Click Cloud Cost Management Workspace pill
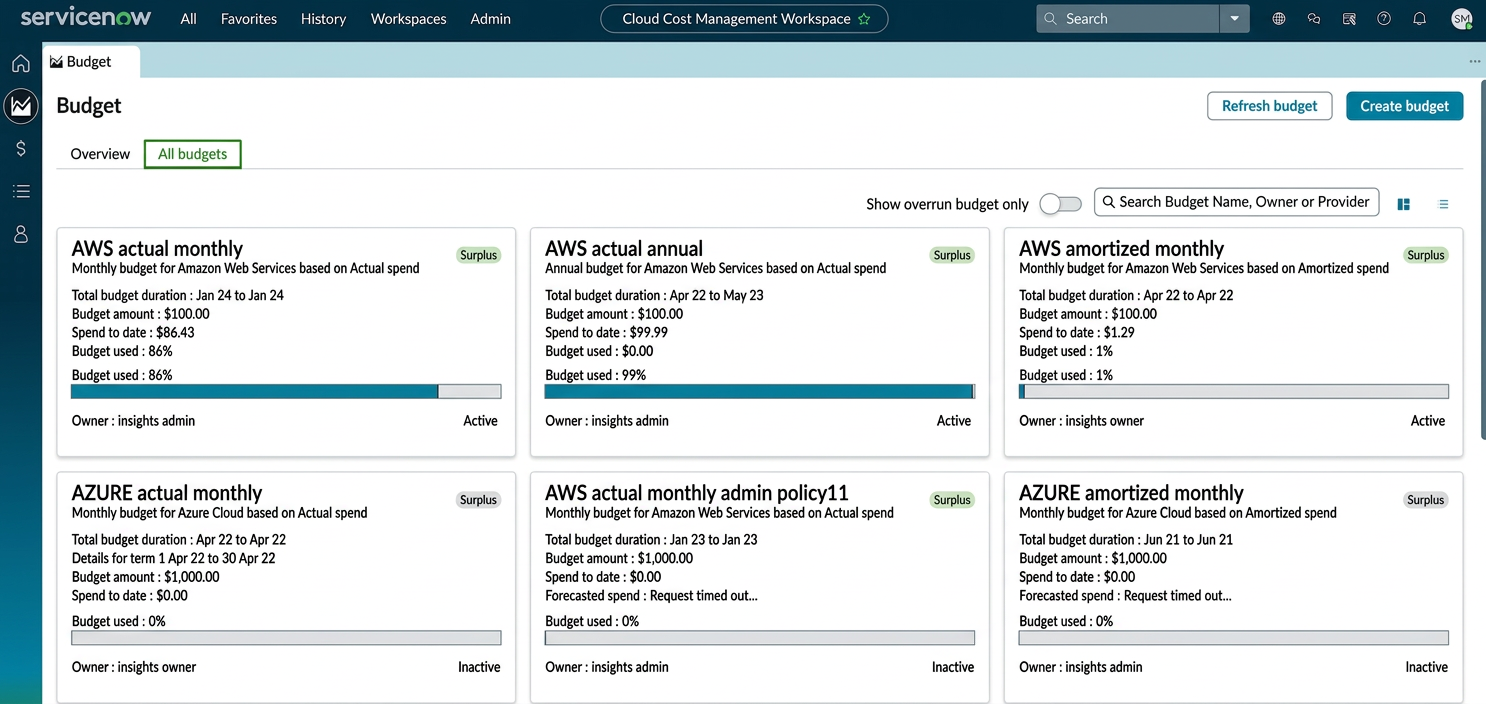Viewport: 1486px width, 704px height. (744, 18)
